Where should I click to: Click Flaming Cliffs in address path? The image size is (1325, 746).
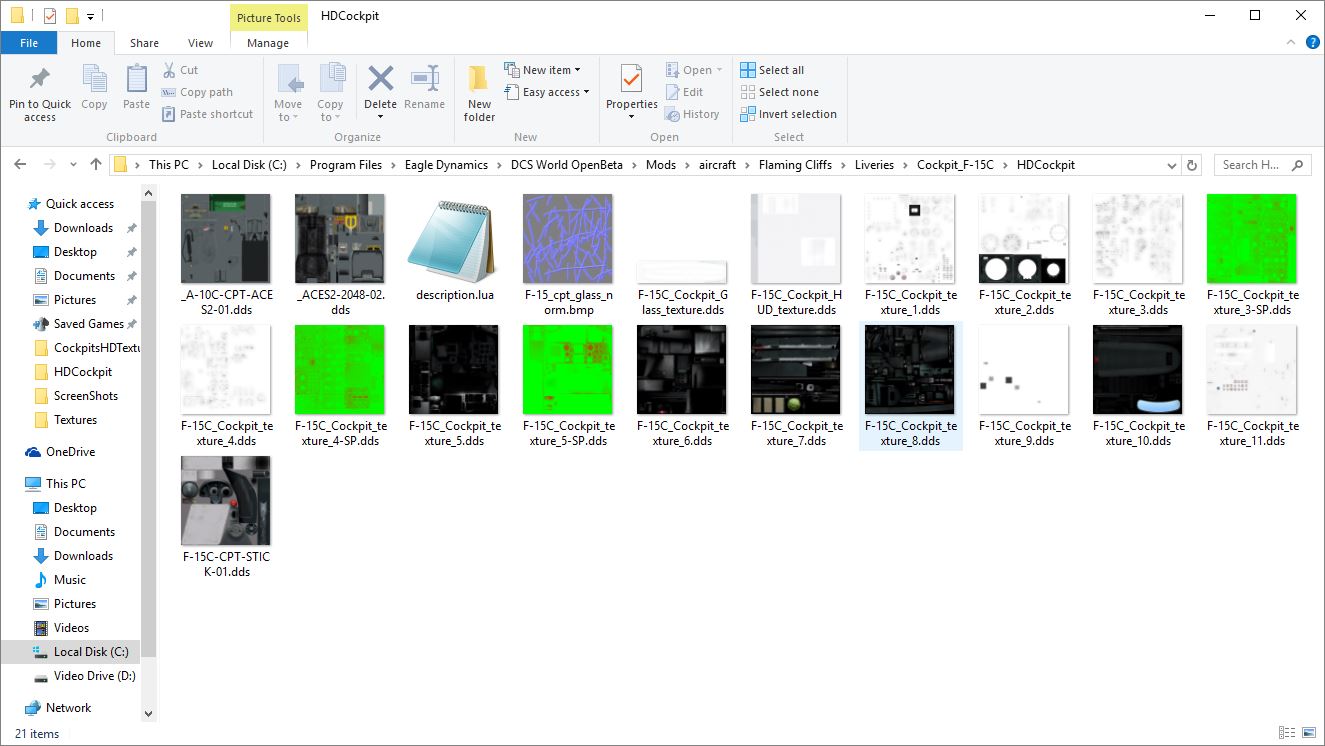pyautogui.click(x=795, y=165)
